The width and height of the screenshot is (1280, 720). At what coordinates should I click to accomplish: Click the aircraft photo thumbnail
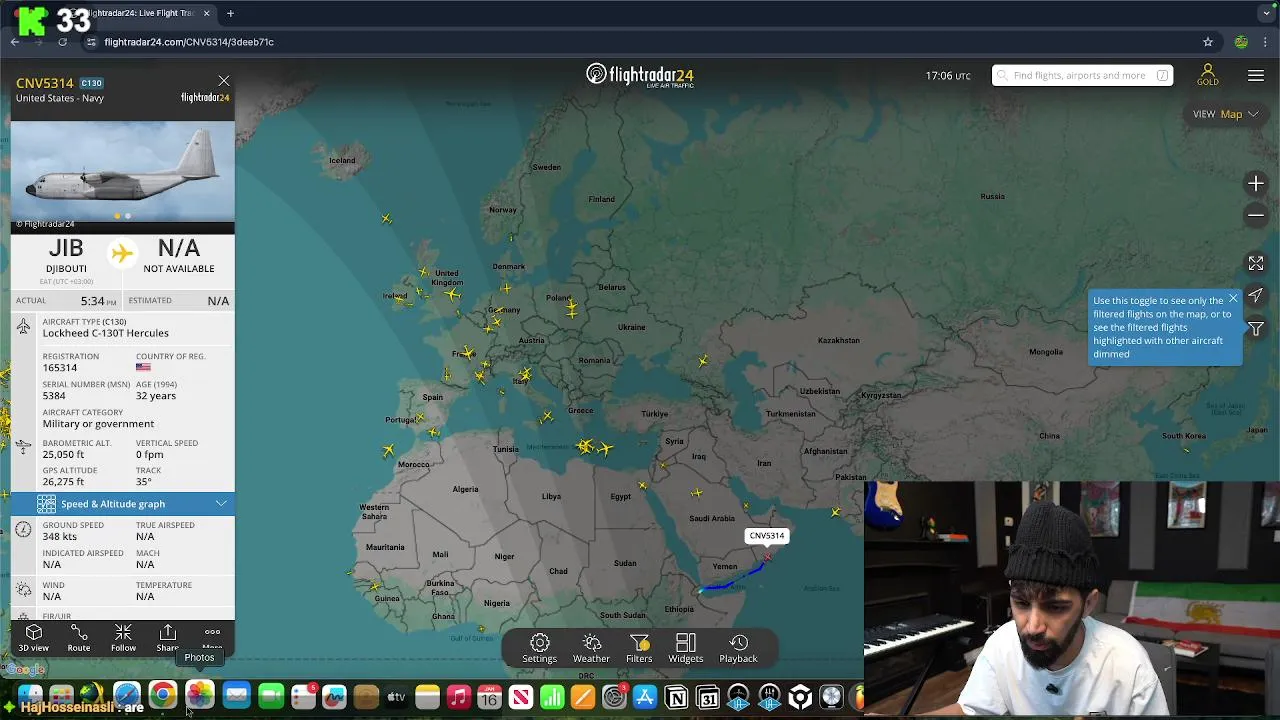pos(123,171)
